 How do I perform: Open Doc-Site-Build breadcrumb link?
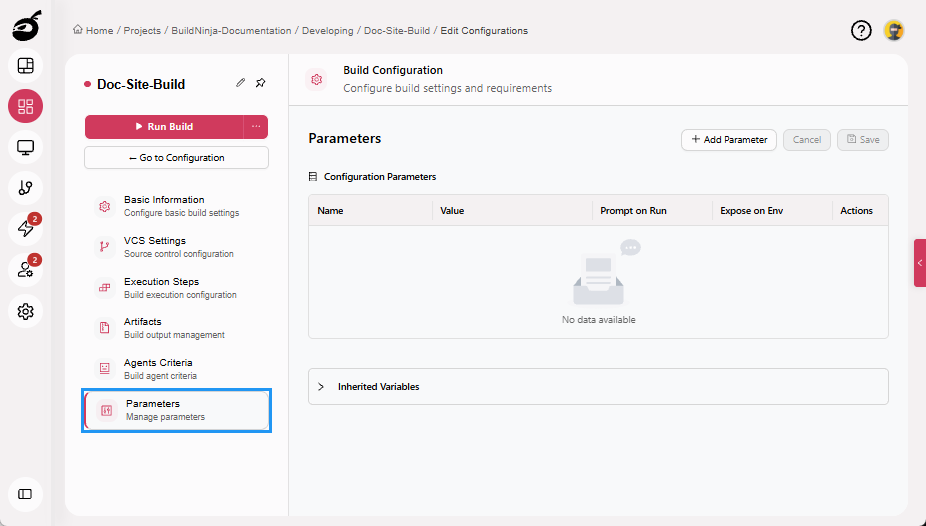tap(397, 31)
